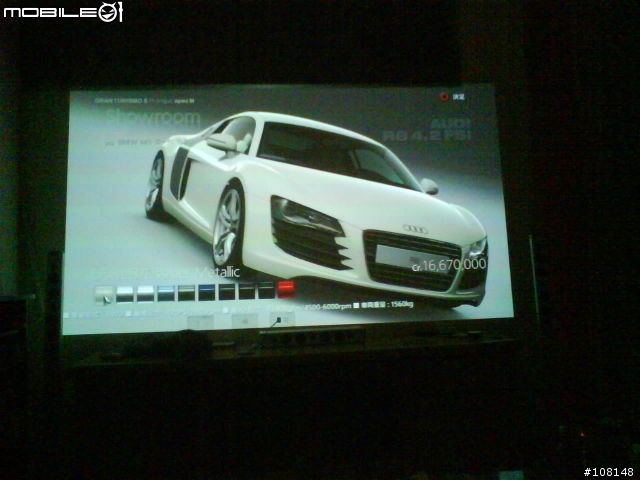Select the sixth blue paint swatch
640x480 pixels.
coord(207,292)
